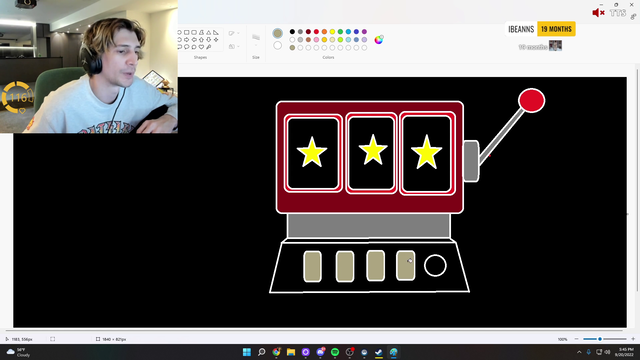Pick the purple color swatch
Screen dimensions: 640x360
tap(364, 31)
